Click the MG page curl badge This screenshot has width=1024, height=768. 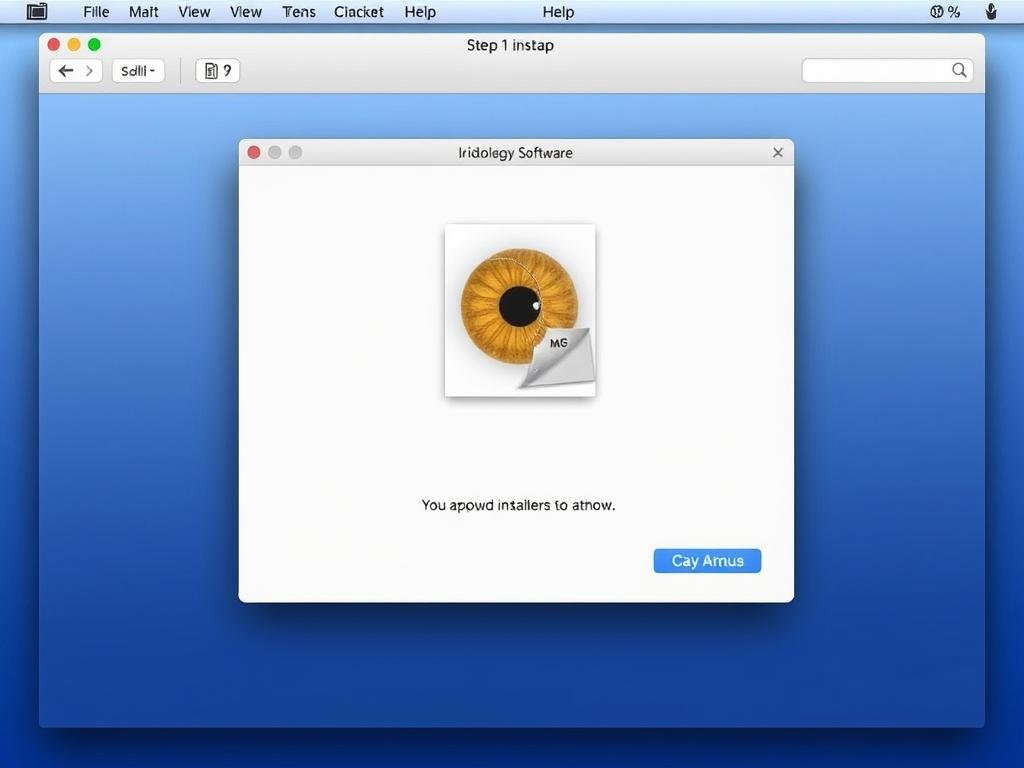pyautogui.click(x=559, y=354)
